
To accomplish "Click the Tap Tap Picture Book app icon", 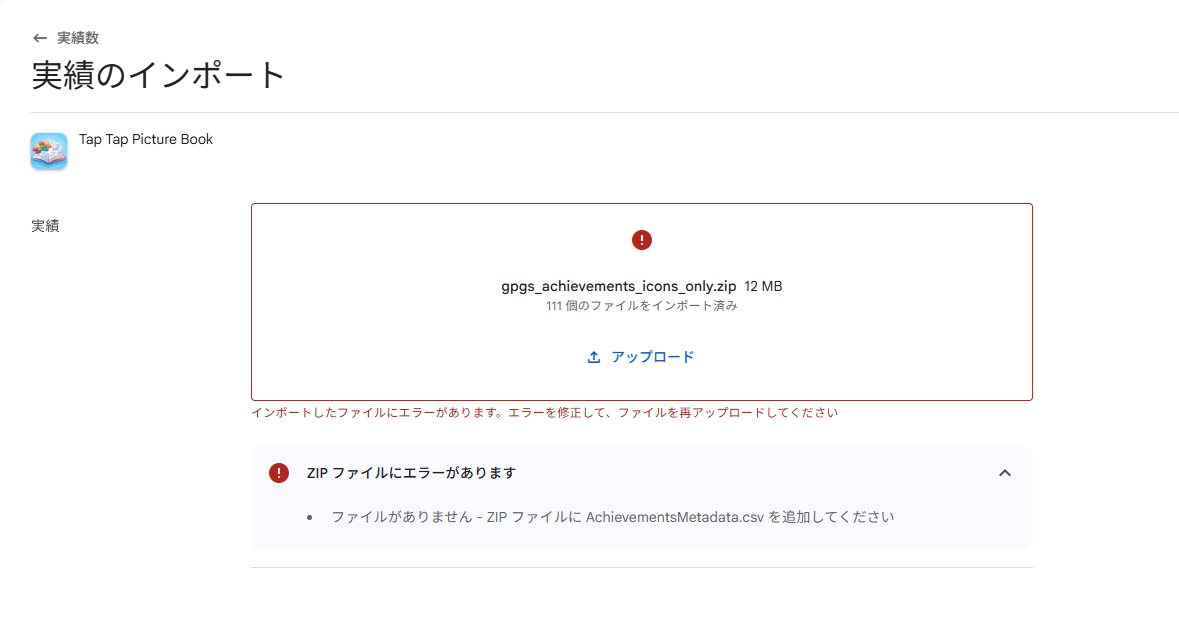I will (x=49, y=151).
